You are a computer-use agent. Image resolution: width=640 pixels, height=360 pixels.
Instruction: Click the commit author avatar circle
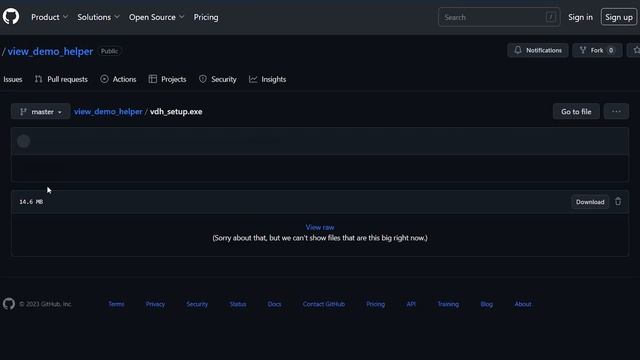coord(24,141)
